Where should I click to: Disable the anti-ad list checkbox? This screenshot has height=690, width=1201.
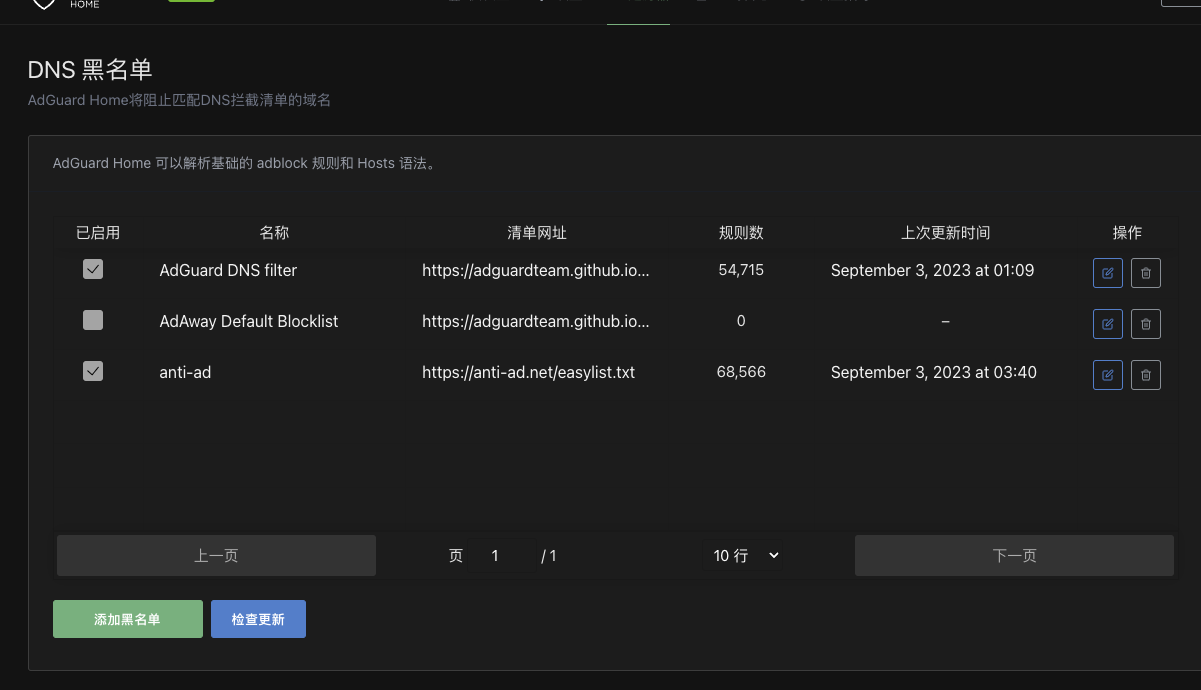tap(93, 371)
